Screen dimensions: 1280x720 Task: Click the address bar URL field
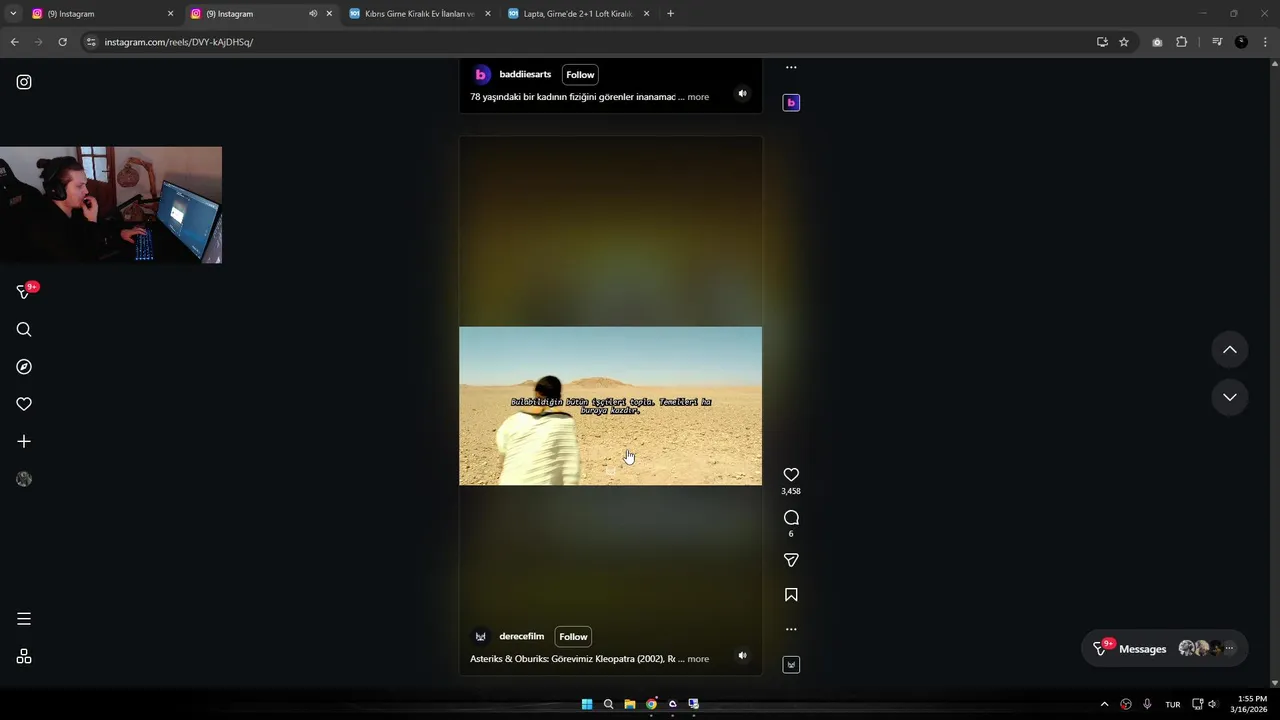(590, 42)
